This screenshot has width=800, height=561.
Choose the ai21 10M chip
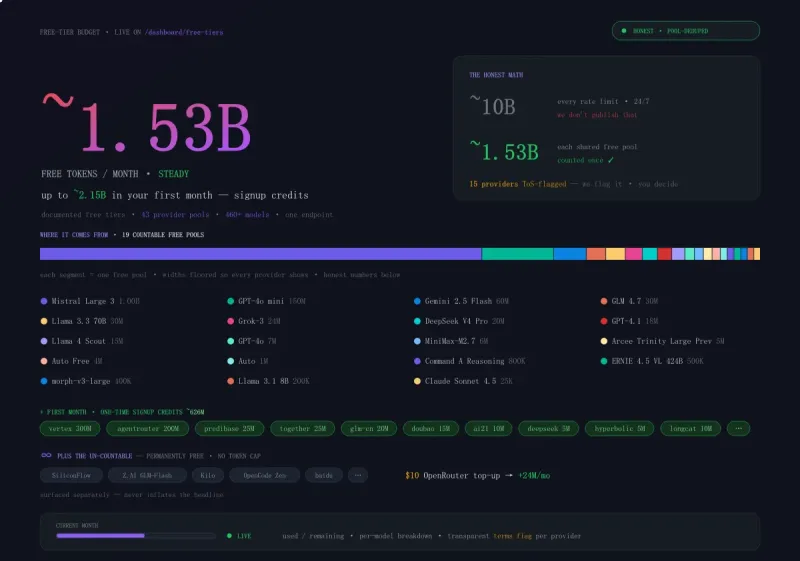coord(488,428)
